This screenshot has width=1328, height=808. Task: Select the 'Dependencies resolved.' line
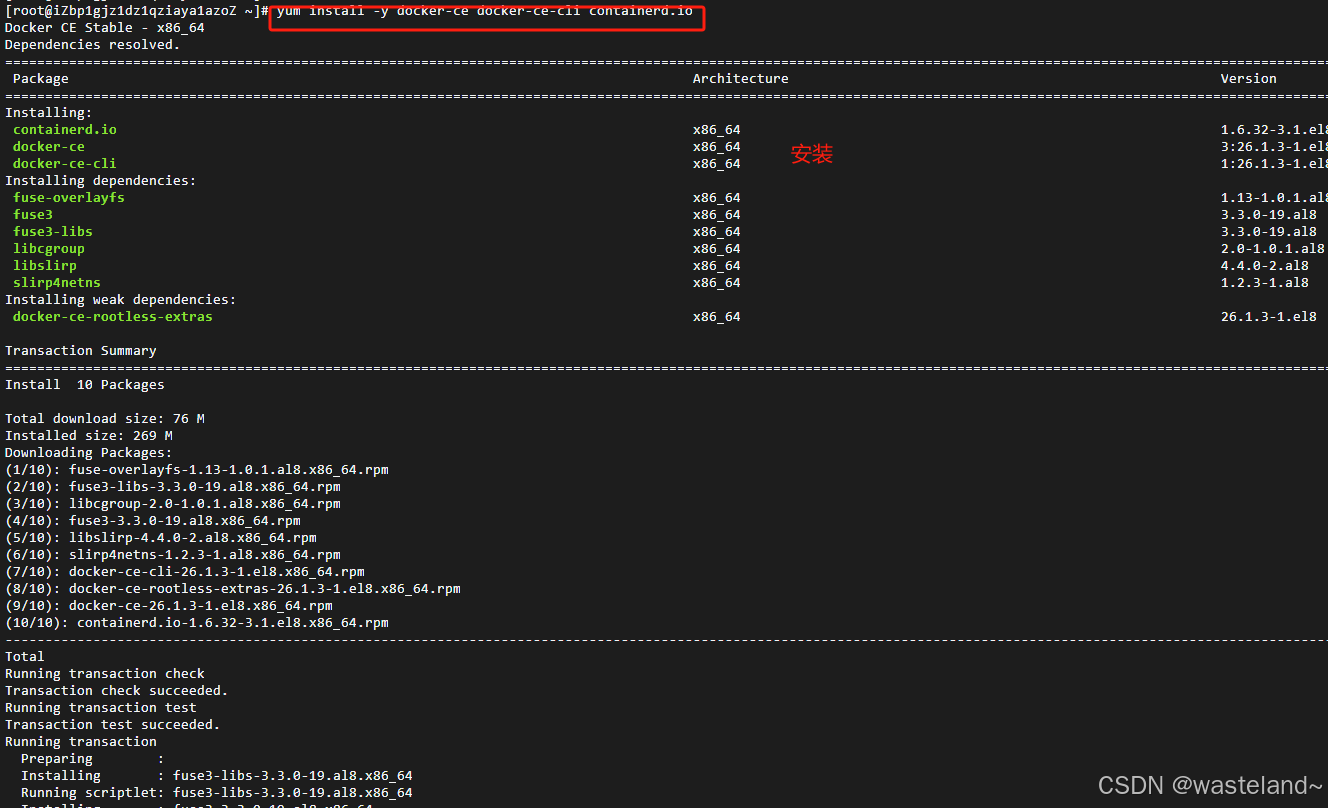coord(93,45)
